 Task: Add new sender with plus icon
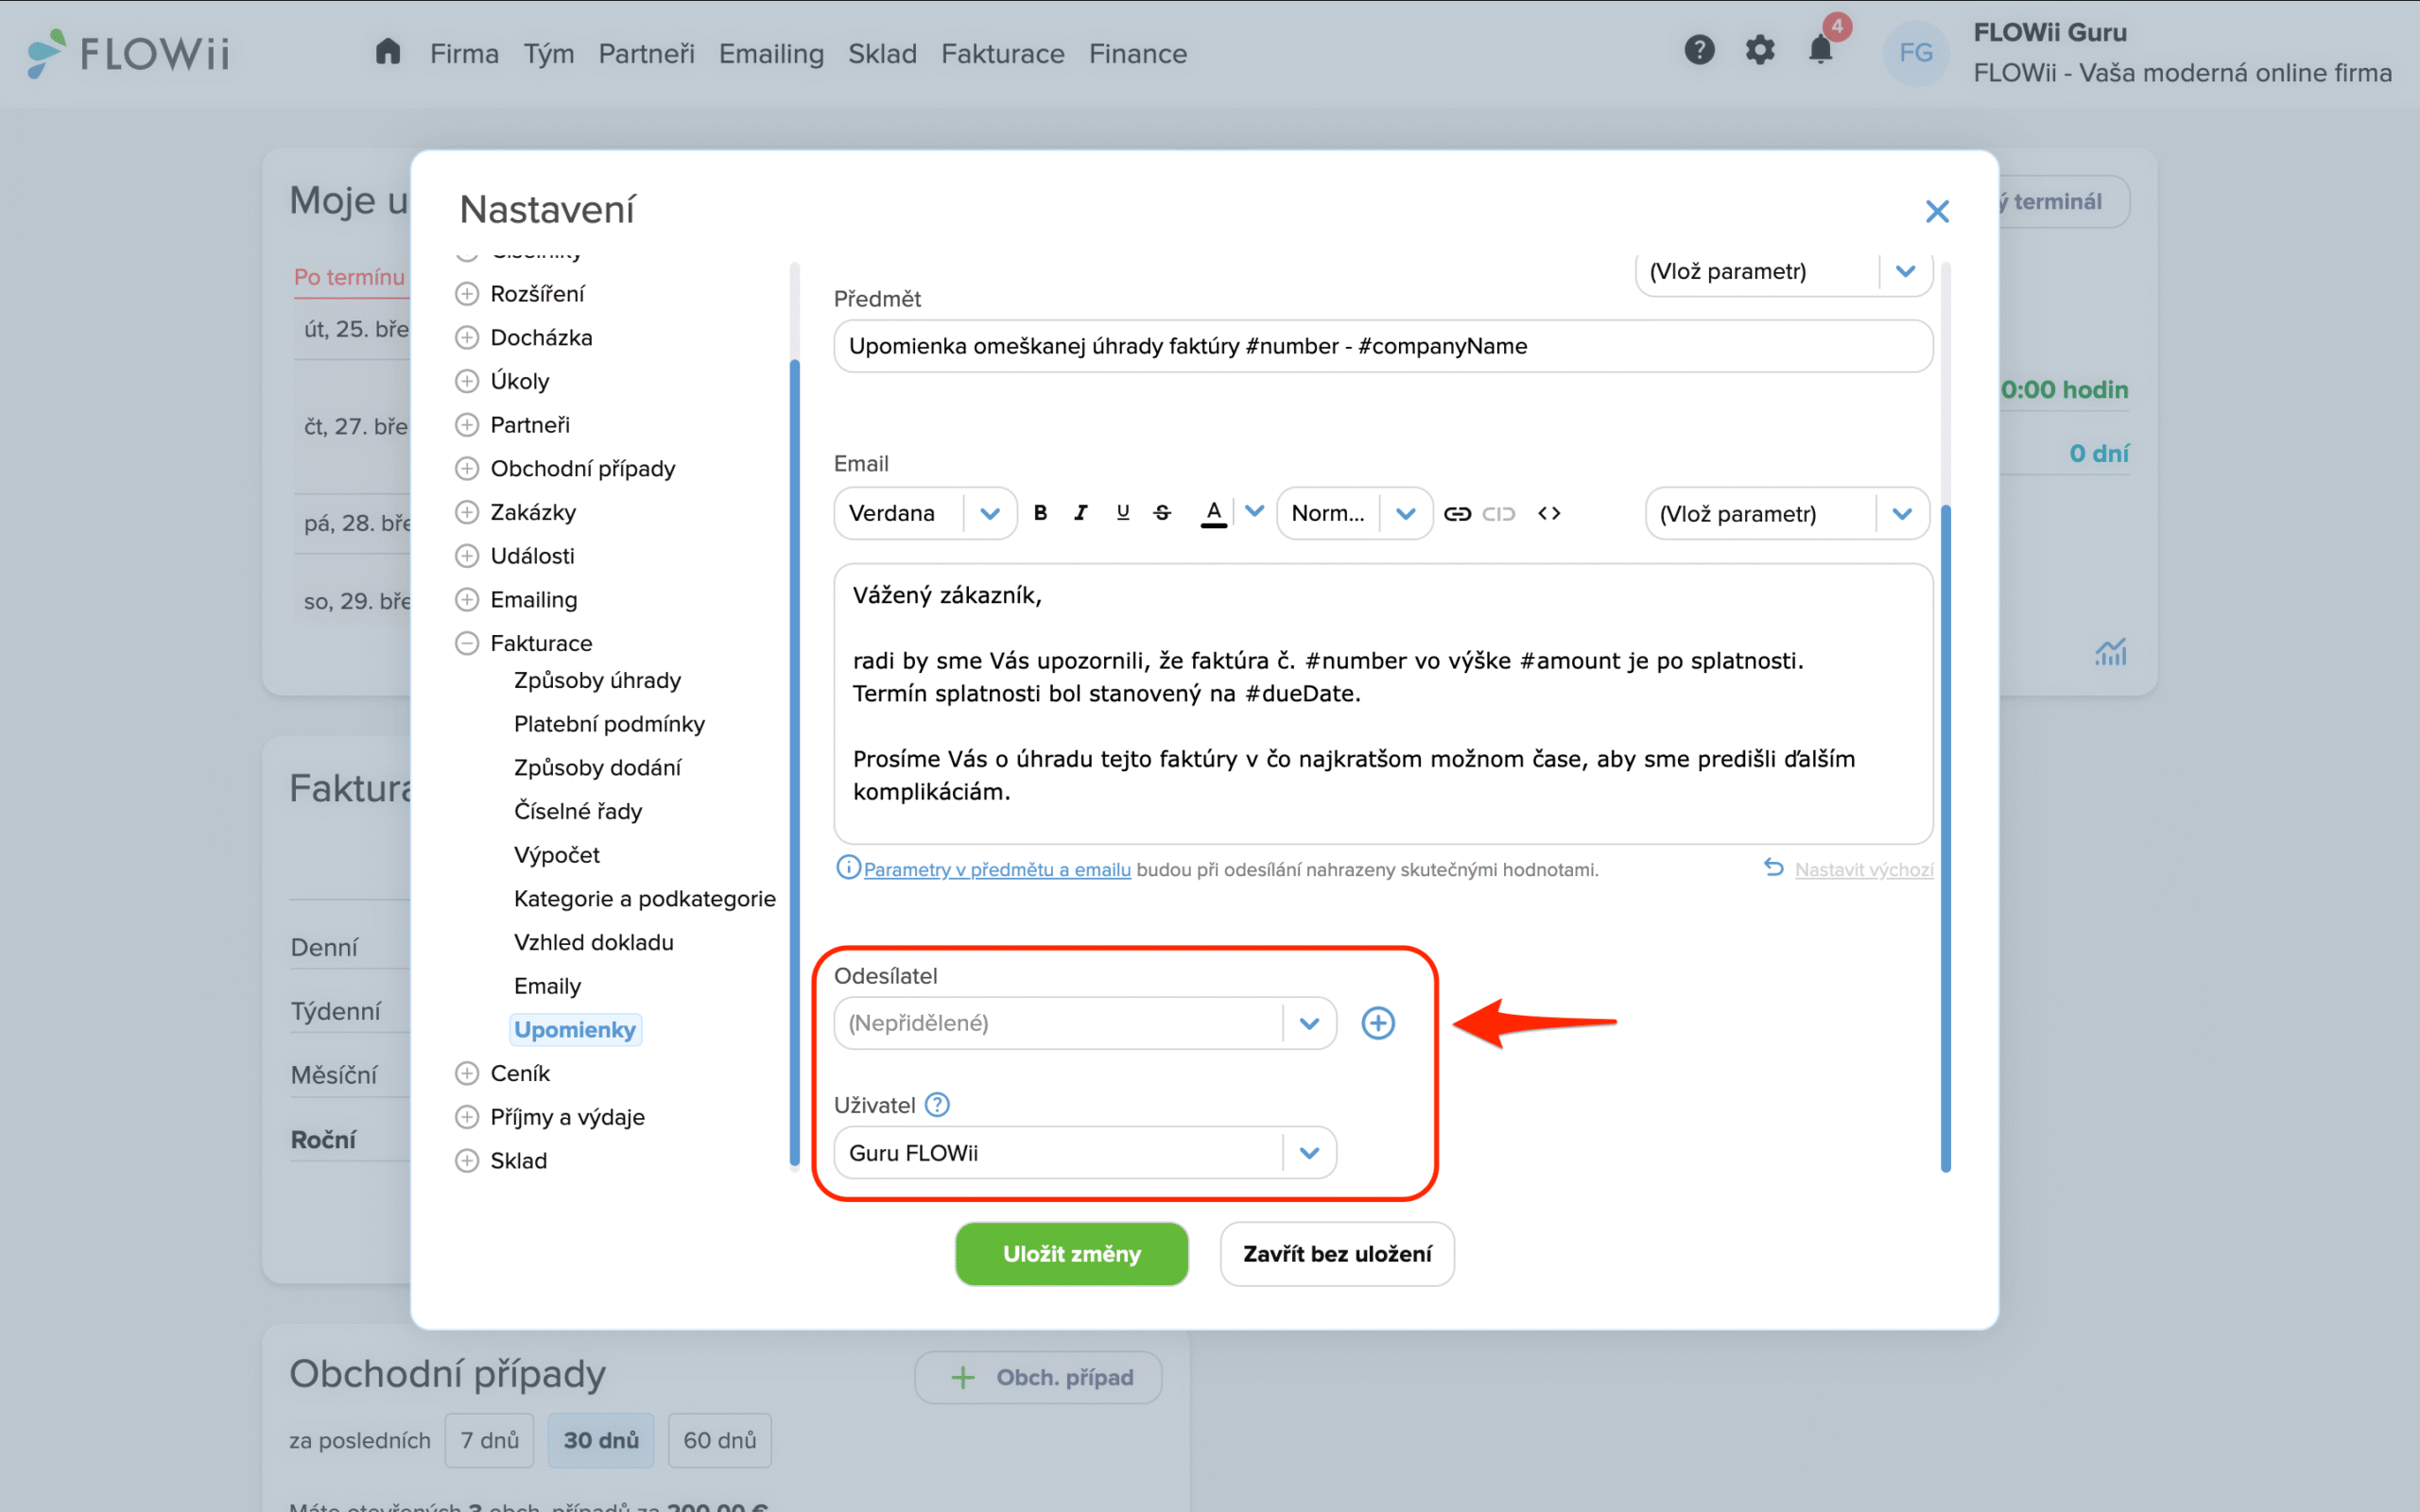[x=1378, y=1023]
